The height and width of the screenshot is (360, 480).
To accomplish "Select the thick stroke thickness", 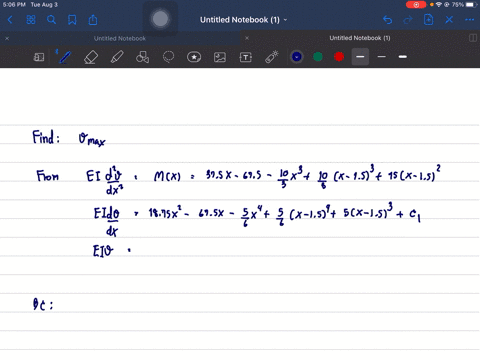I will click(x=403, y=57).
